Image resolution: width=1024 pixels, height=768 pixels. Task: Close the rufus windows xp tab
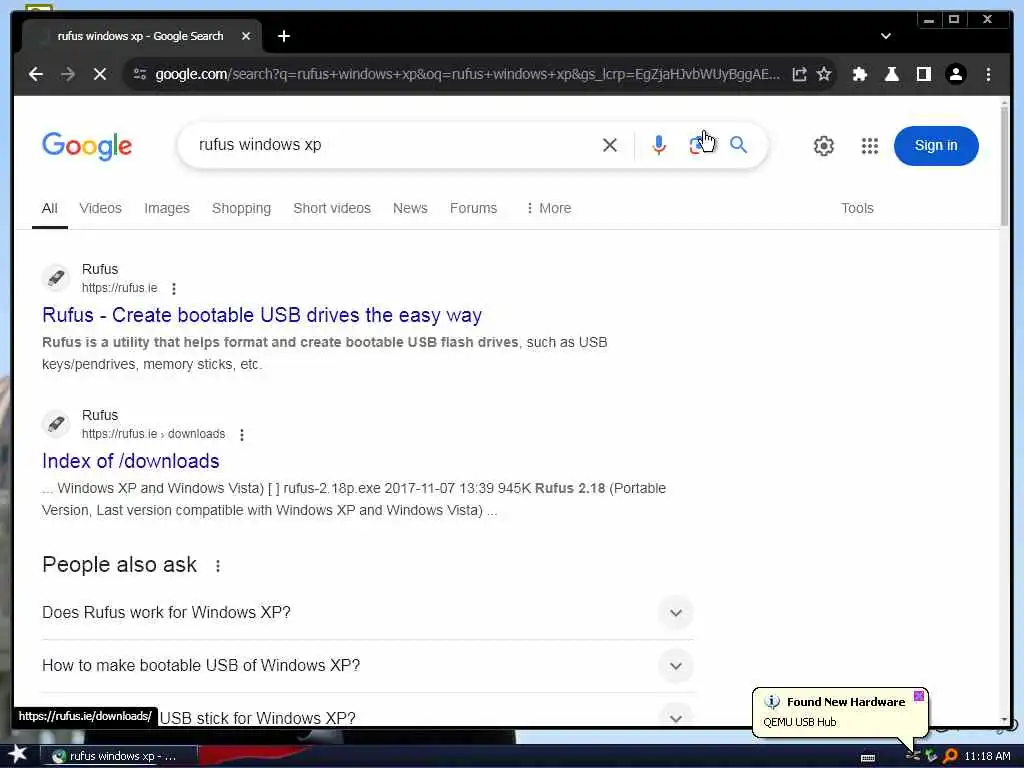point(246,37)
